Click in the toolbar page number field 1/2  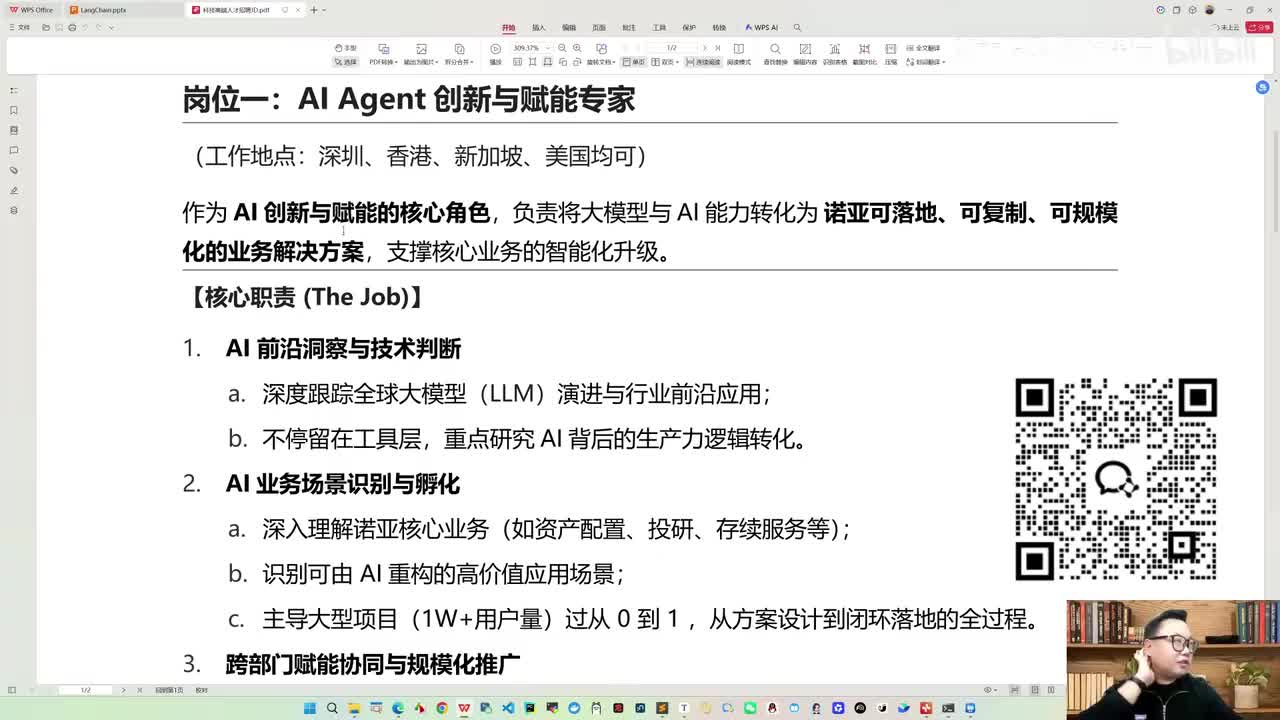[x=671, y=48]
